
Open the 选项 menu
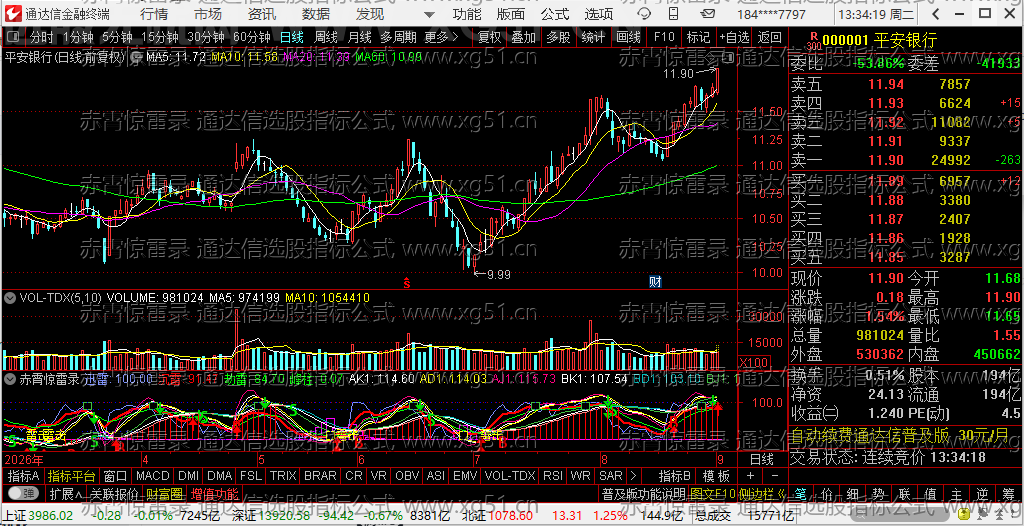[598, 14]
